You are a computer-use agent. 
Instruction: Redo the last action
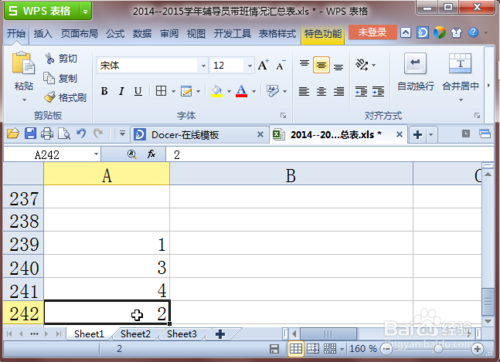pos(98,133)
